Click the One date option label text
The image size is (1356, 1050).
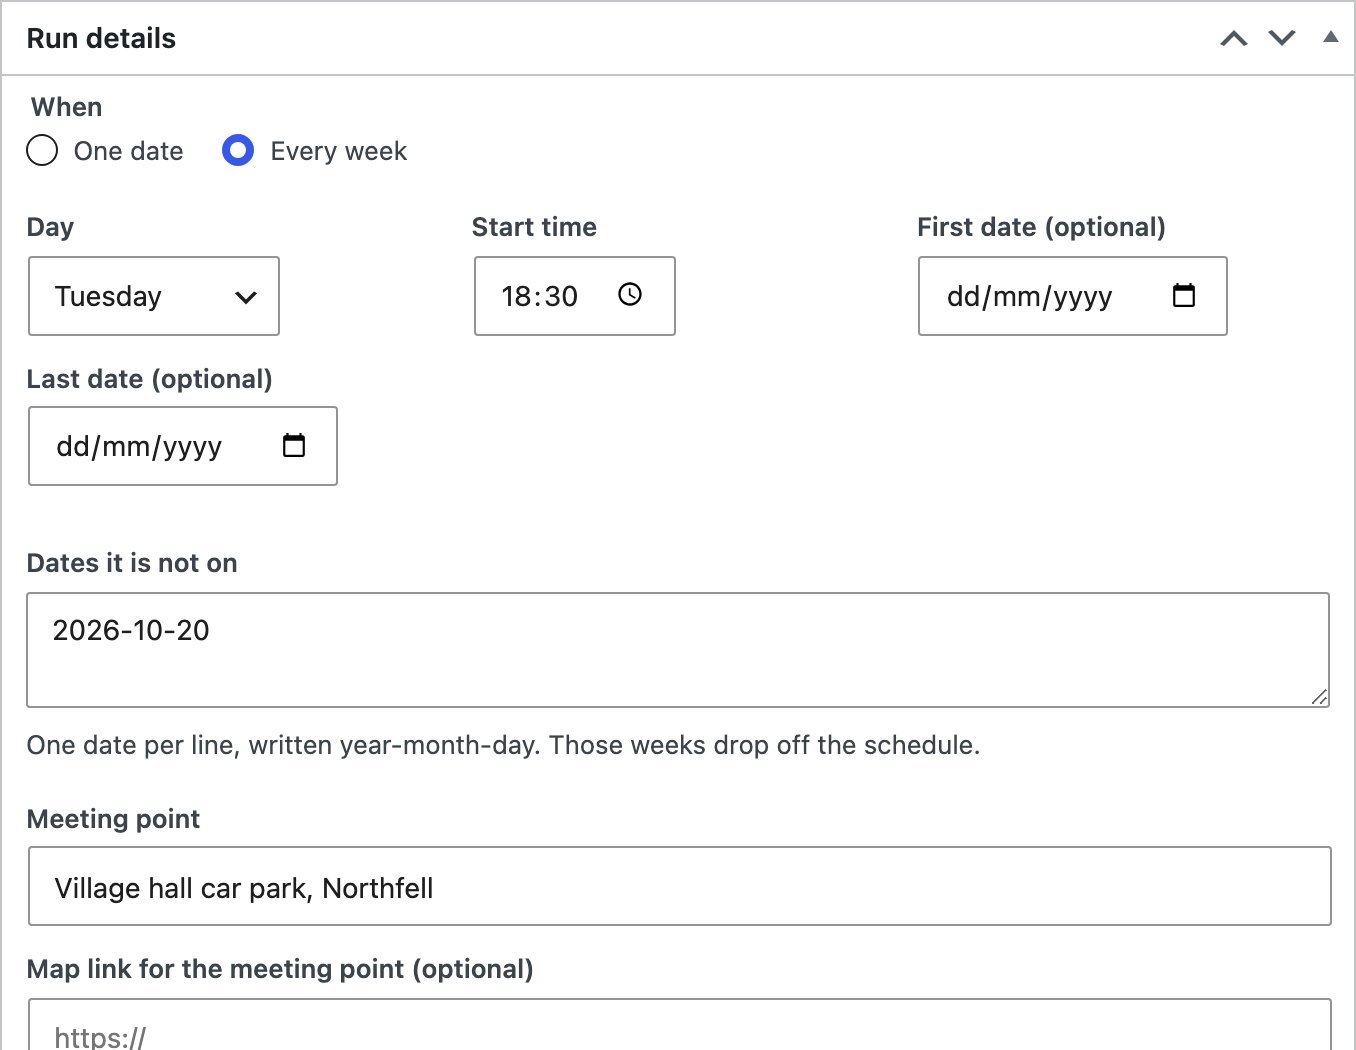[128, 151]
